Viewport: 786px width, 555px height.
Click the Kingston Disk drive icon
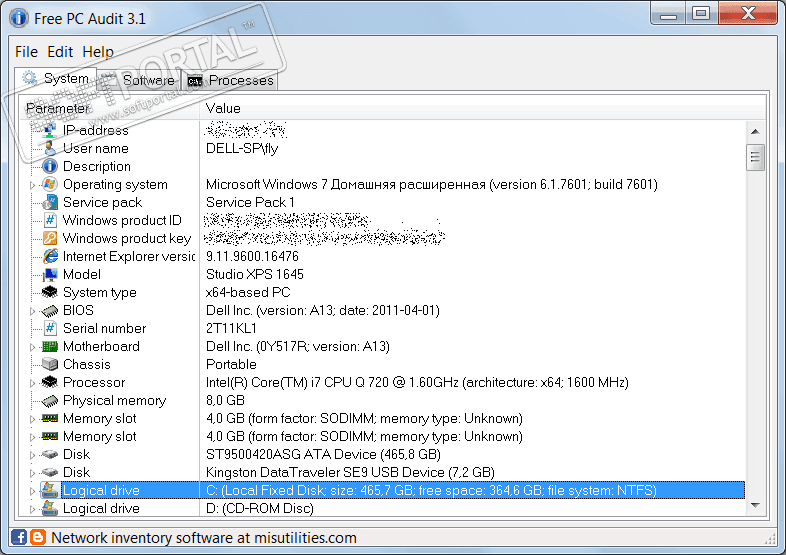click(50, 472)
